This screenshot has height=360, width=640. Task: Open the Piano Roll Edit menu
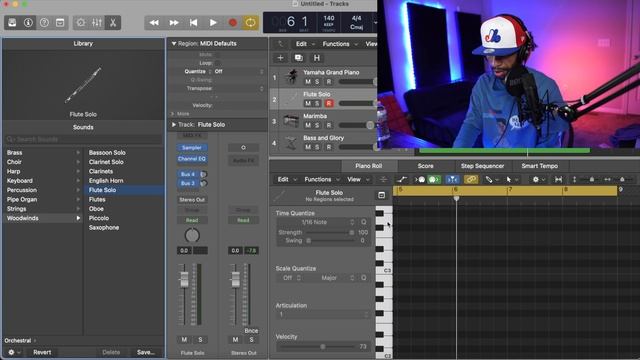pos(287,179)
